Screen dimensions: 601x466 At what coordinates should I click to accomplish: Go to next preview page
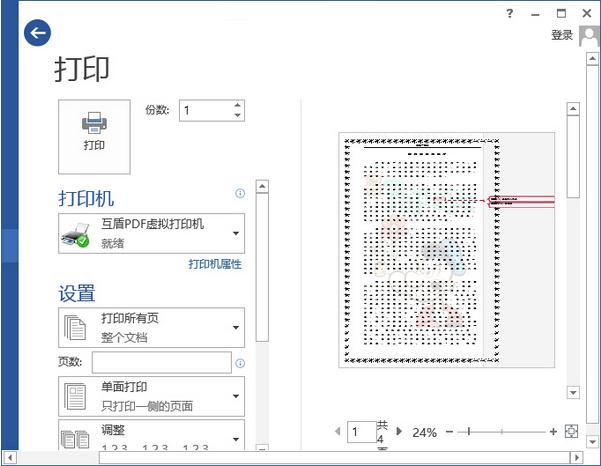pos(399,431)
